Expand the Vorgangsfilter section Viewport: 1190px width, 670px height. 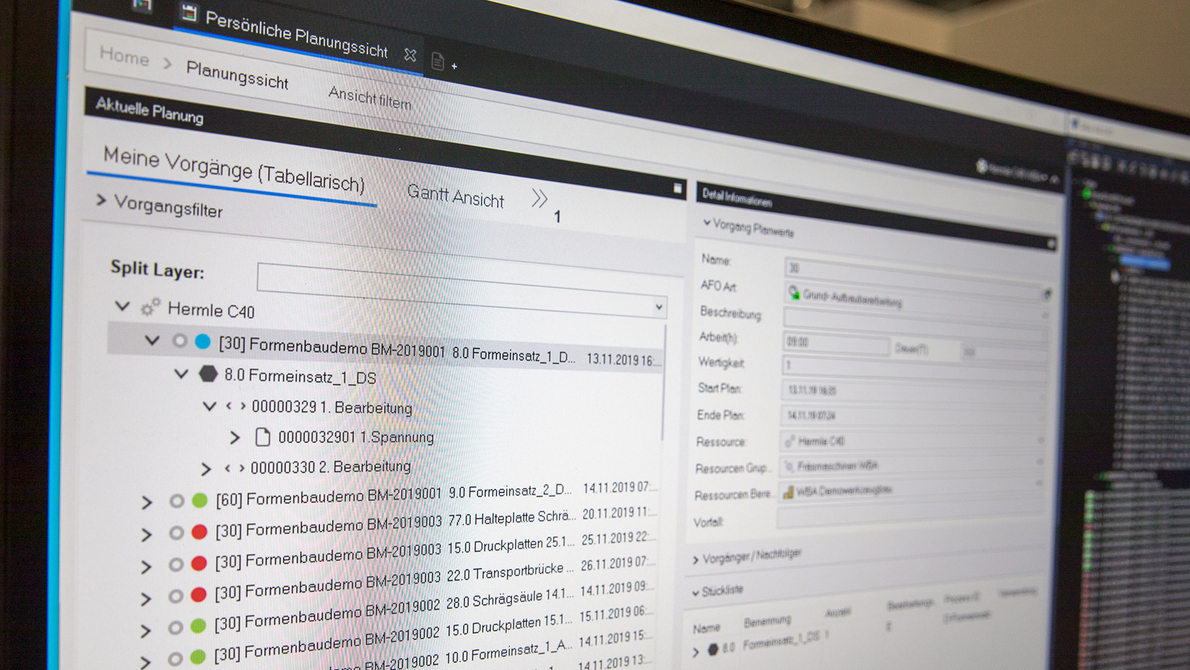point(101,201)
